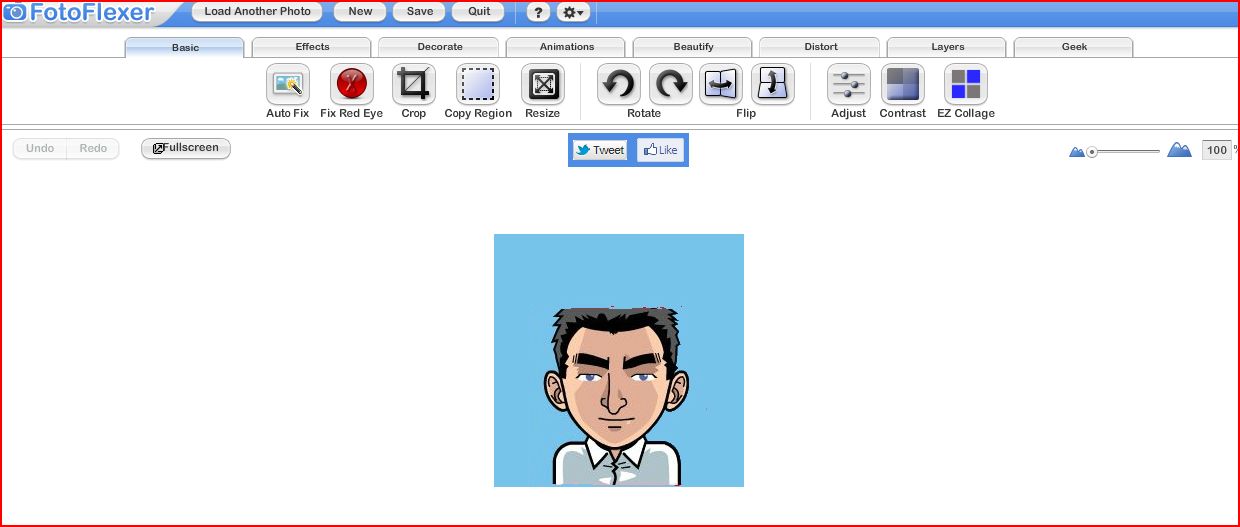Open the Contrast tool
This screenshot has width=1240, height=527.
[903, 85]
